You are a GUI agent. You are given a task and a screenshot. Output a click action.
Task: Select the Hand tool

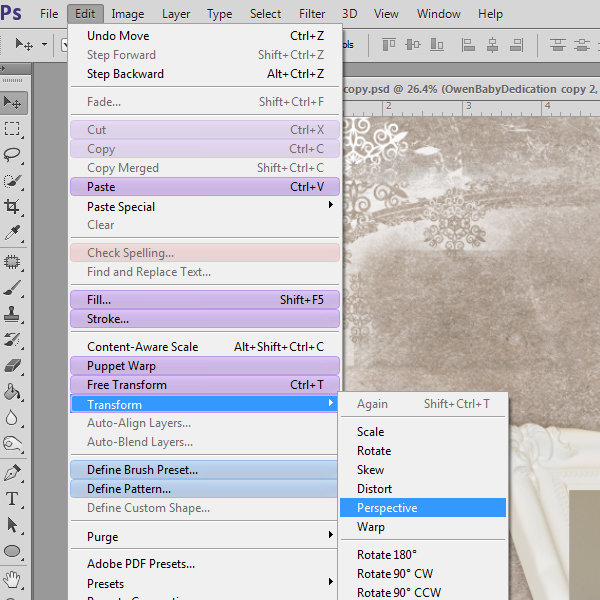[x=12, y=580]
